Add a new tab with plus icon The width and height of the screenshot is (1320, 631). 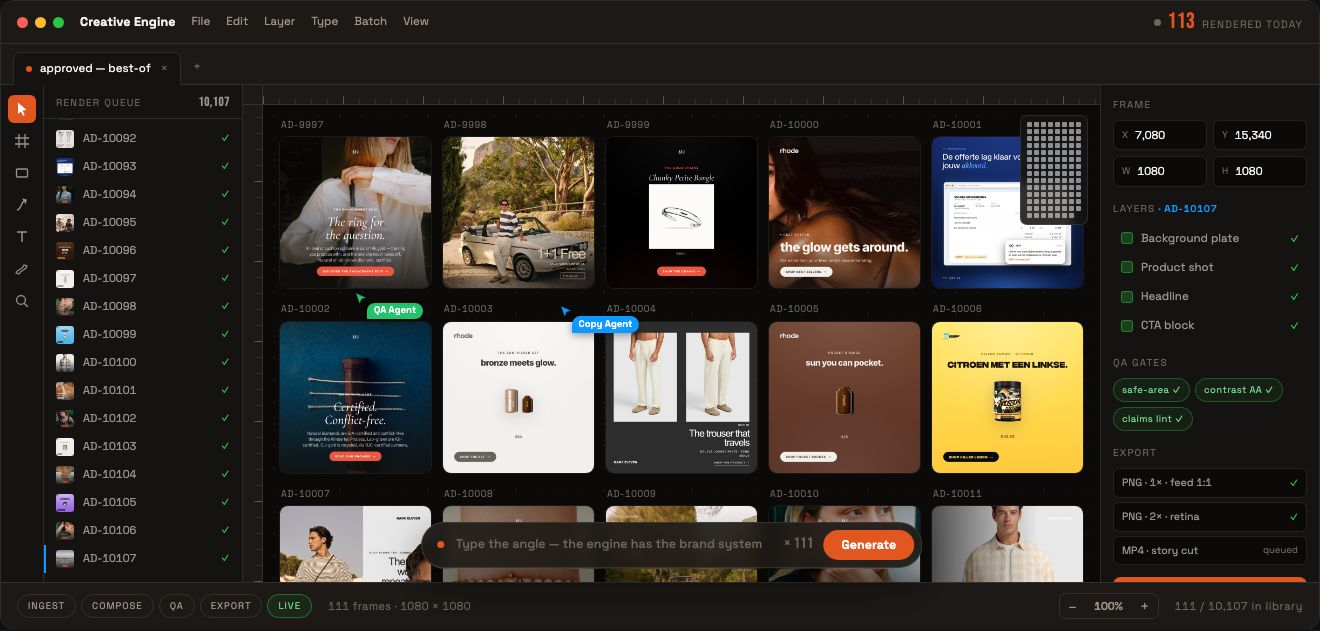[197, 67]
